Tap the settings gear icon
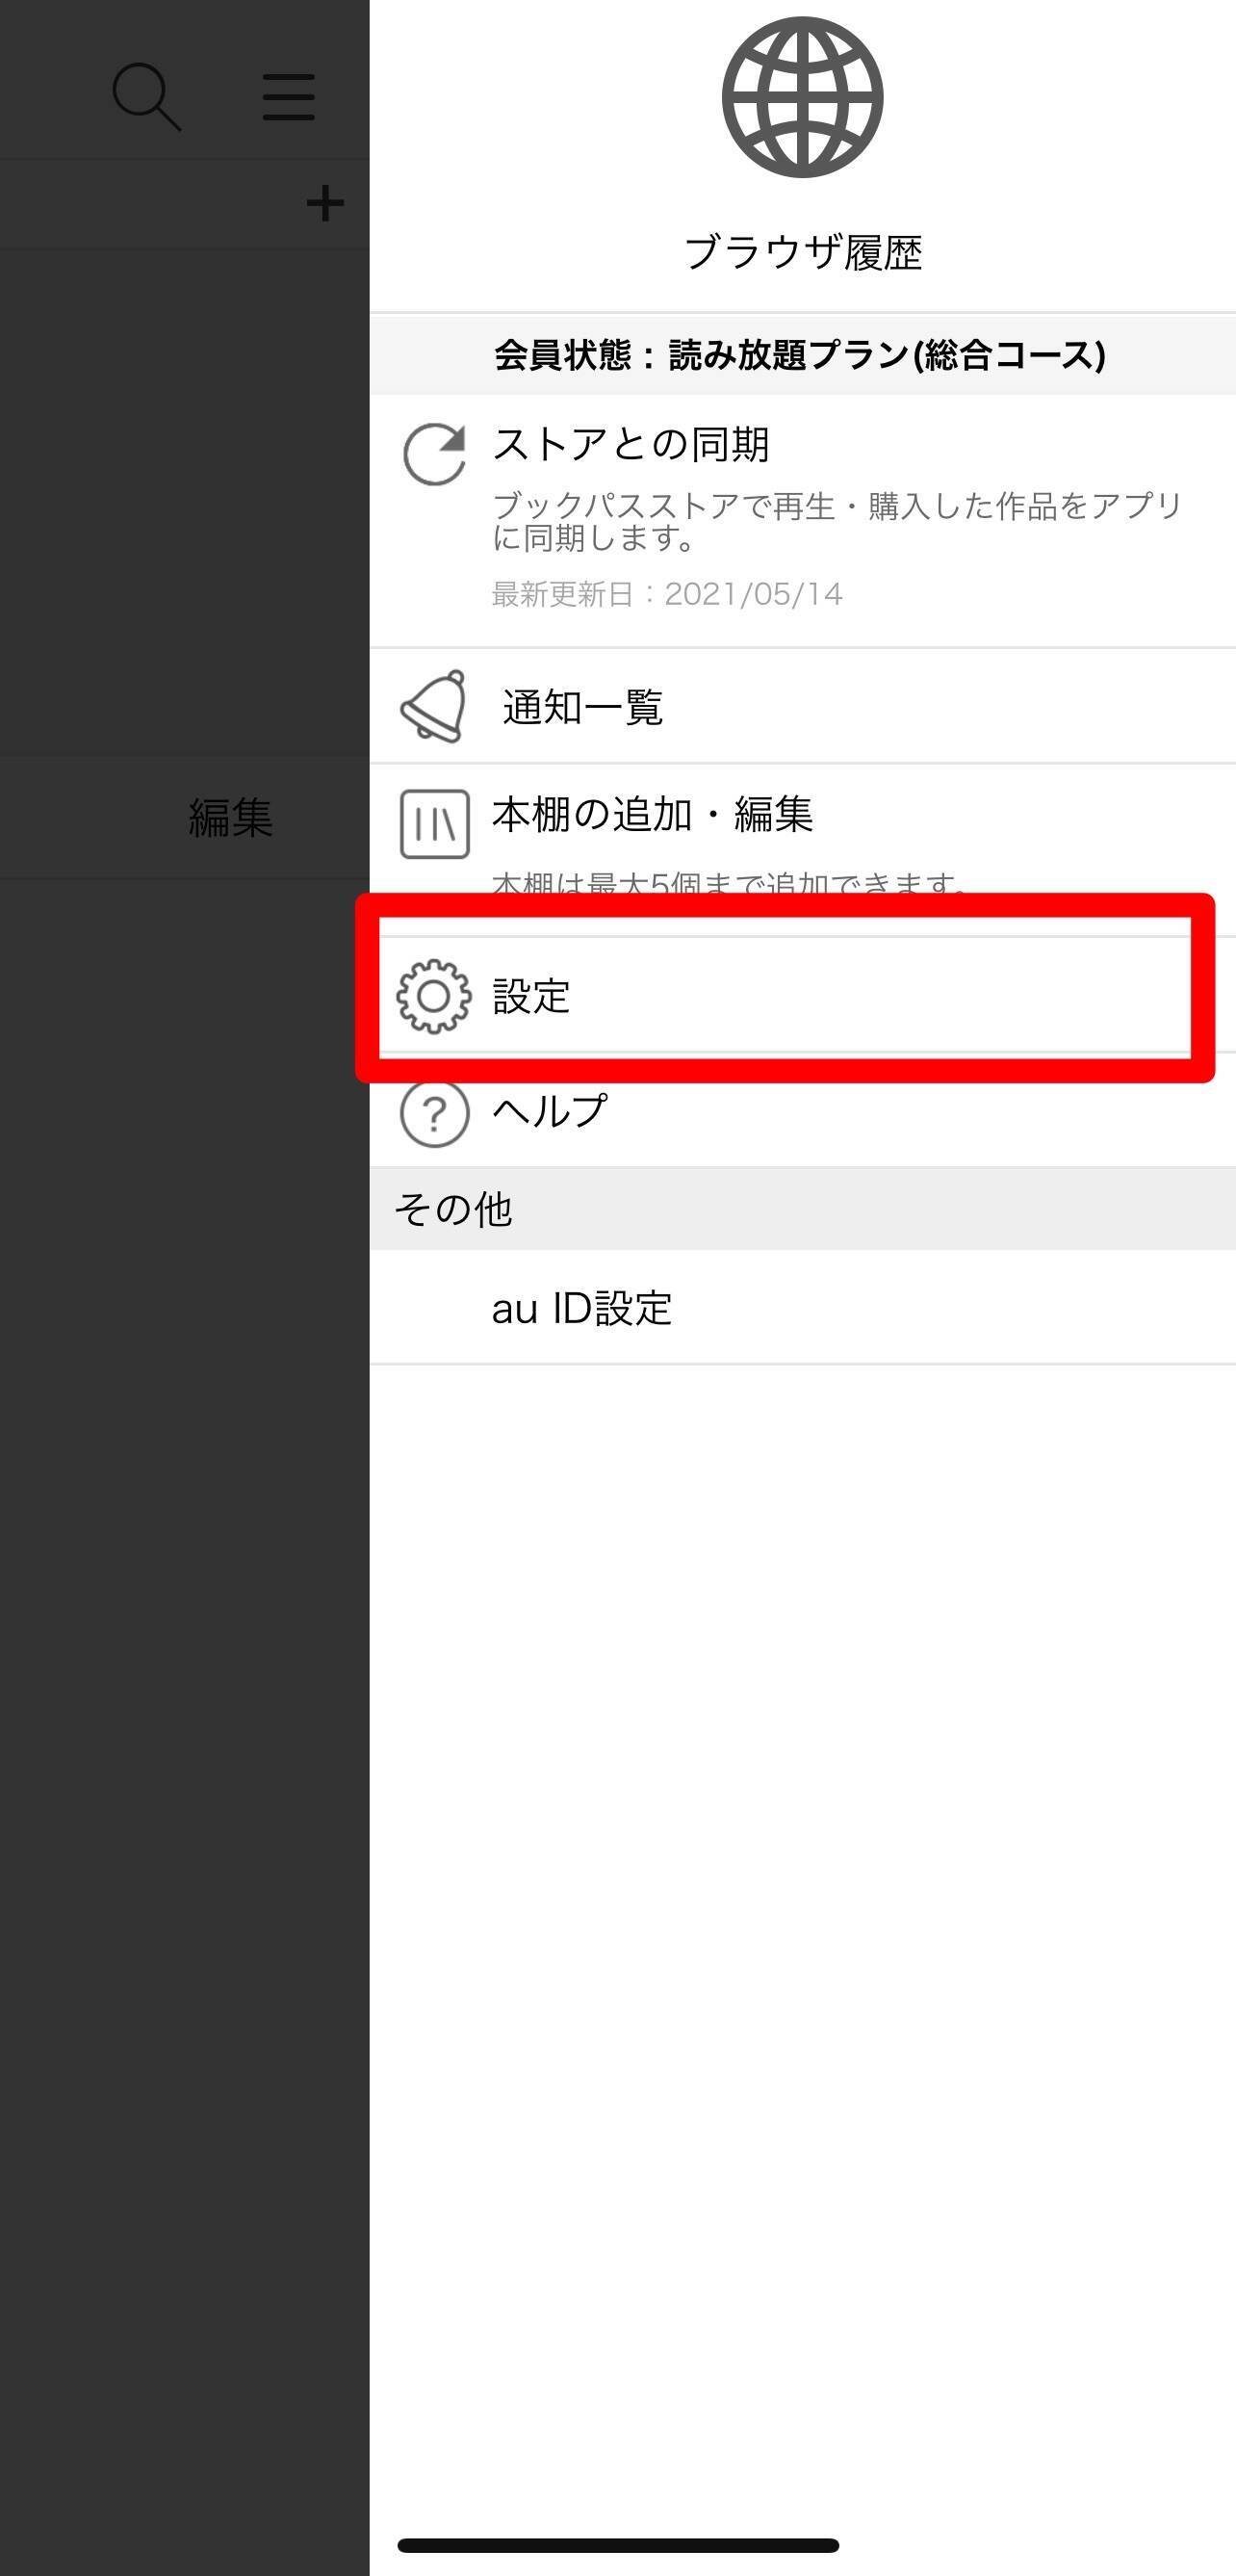1236x2576 pixels. point(434,996)
